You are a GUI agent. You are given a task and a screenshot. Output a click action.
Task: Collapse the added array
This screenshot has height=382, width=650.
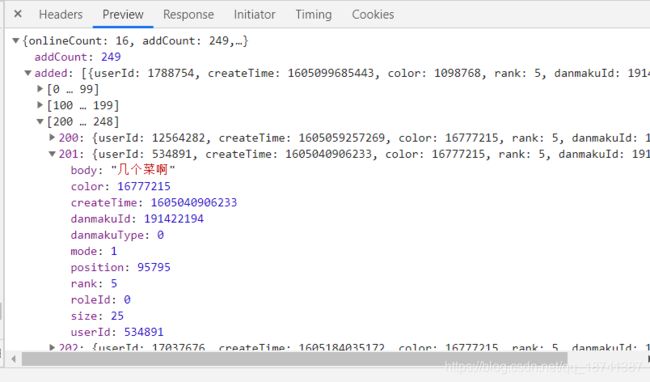tap(28, 73)
